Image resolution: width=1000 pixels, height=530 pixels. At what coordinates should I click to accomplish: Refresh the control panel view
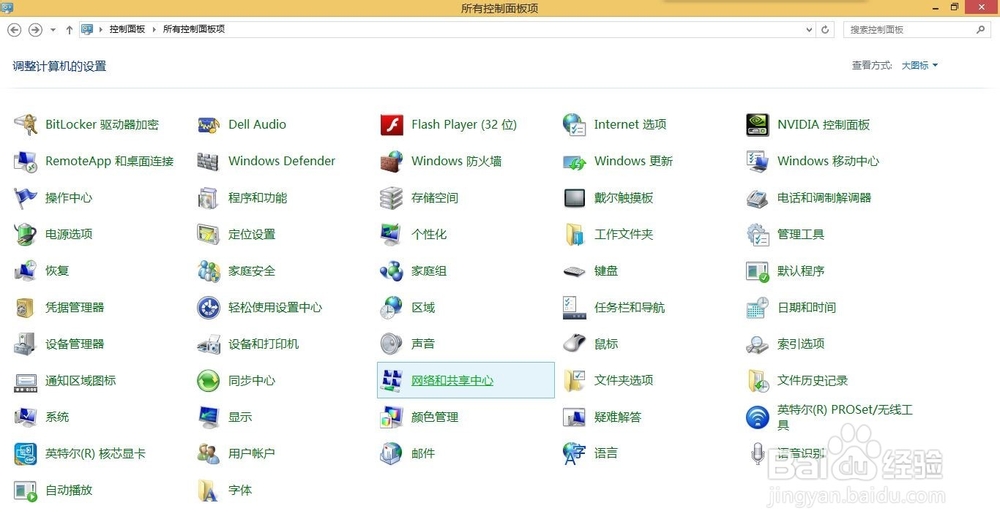point(825,29)
